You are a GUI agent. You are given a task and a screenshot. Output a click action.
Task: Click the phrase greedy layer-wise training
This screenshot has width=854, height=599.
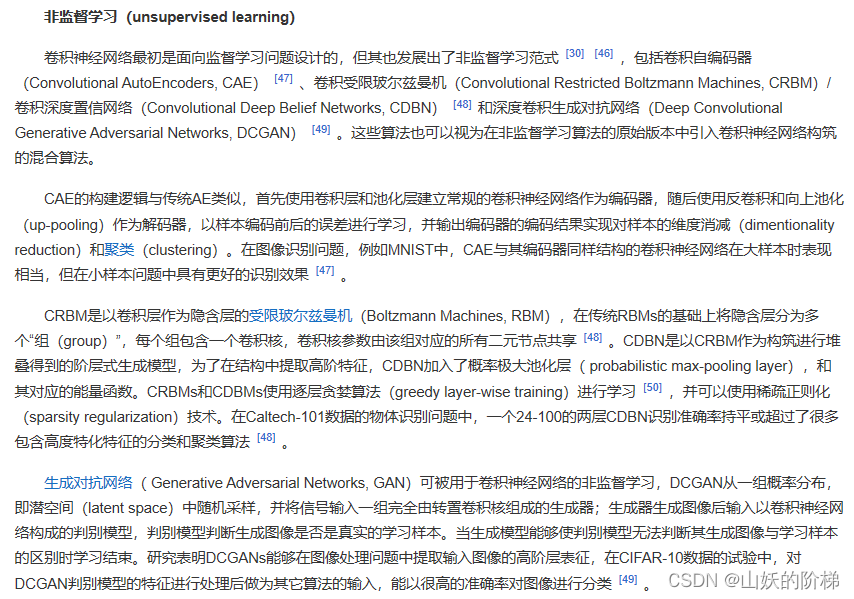[x=481, y=392]
